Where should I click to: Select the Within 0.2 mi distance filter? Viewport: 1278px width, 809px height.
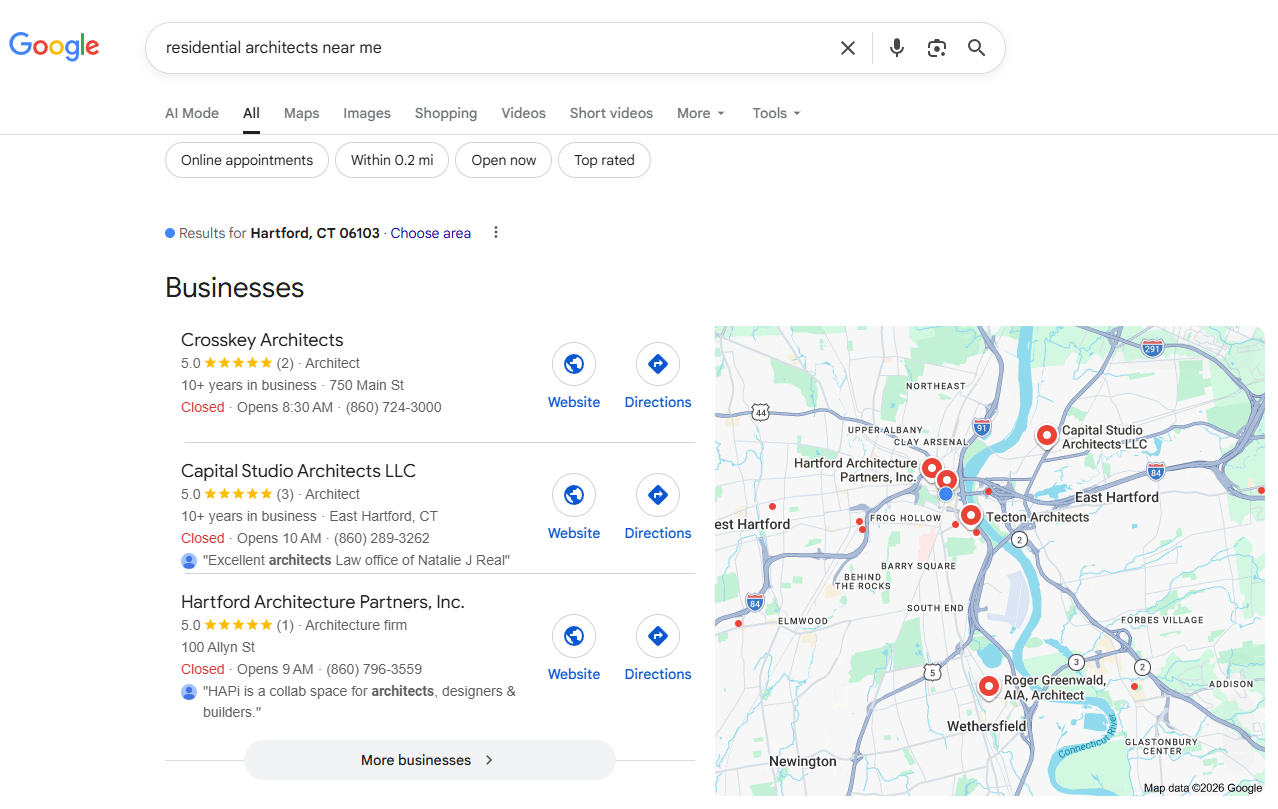click(x=392, y=160)
